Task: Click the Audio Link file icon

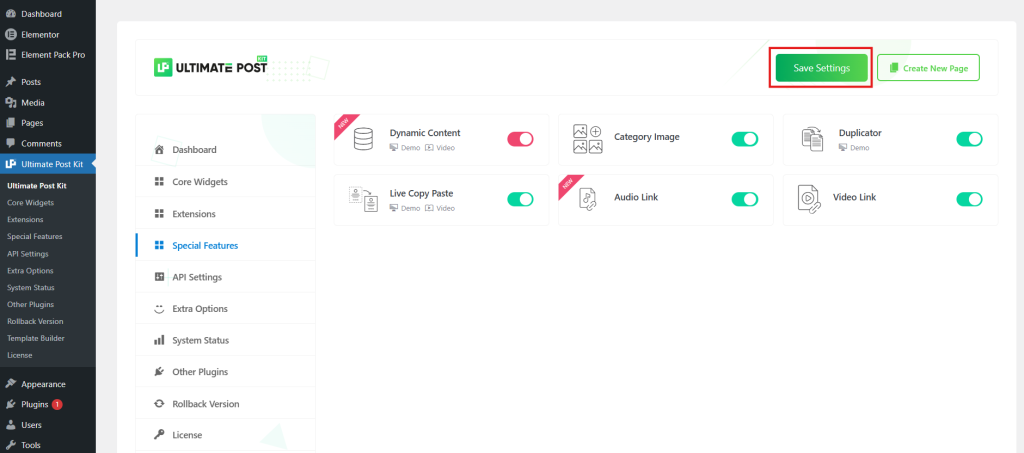Action: point(588,199)
